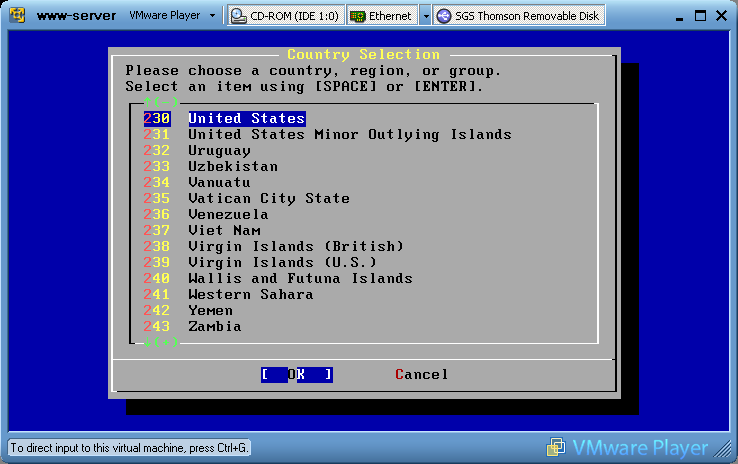Expand the device list dropdown arrow
This screenshot has height=464, width=738.
[425, 16]
